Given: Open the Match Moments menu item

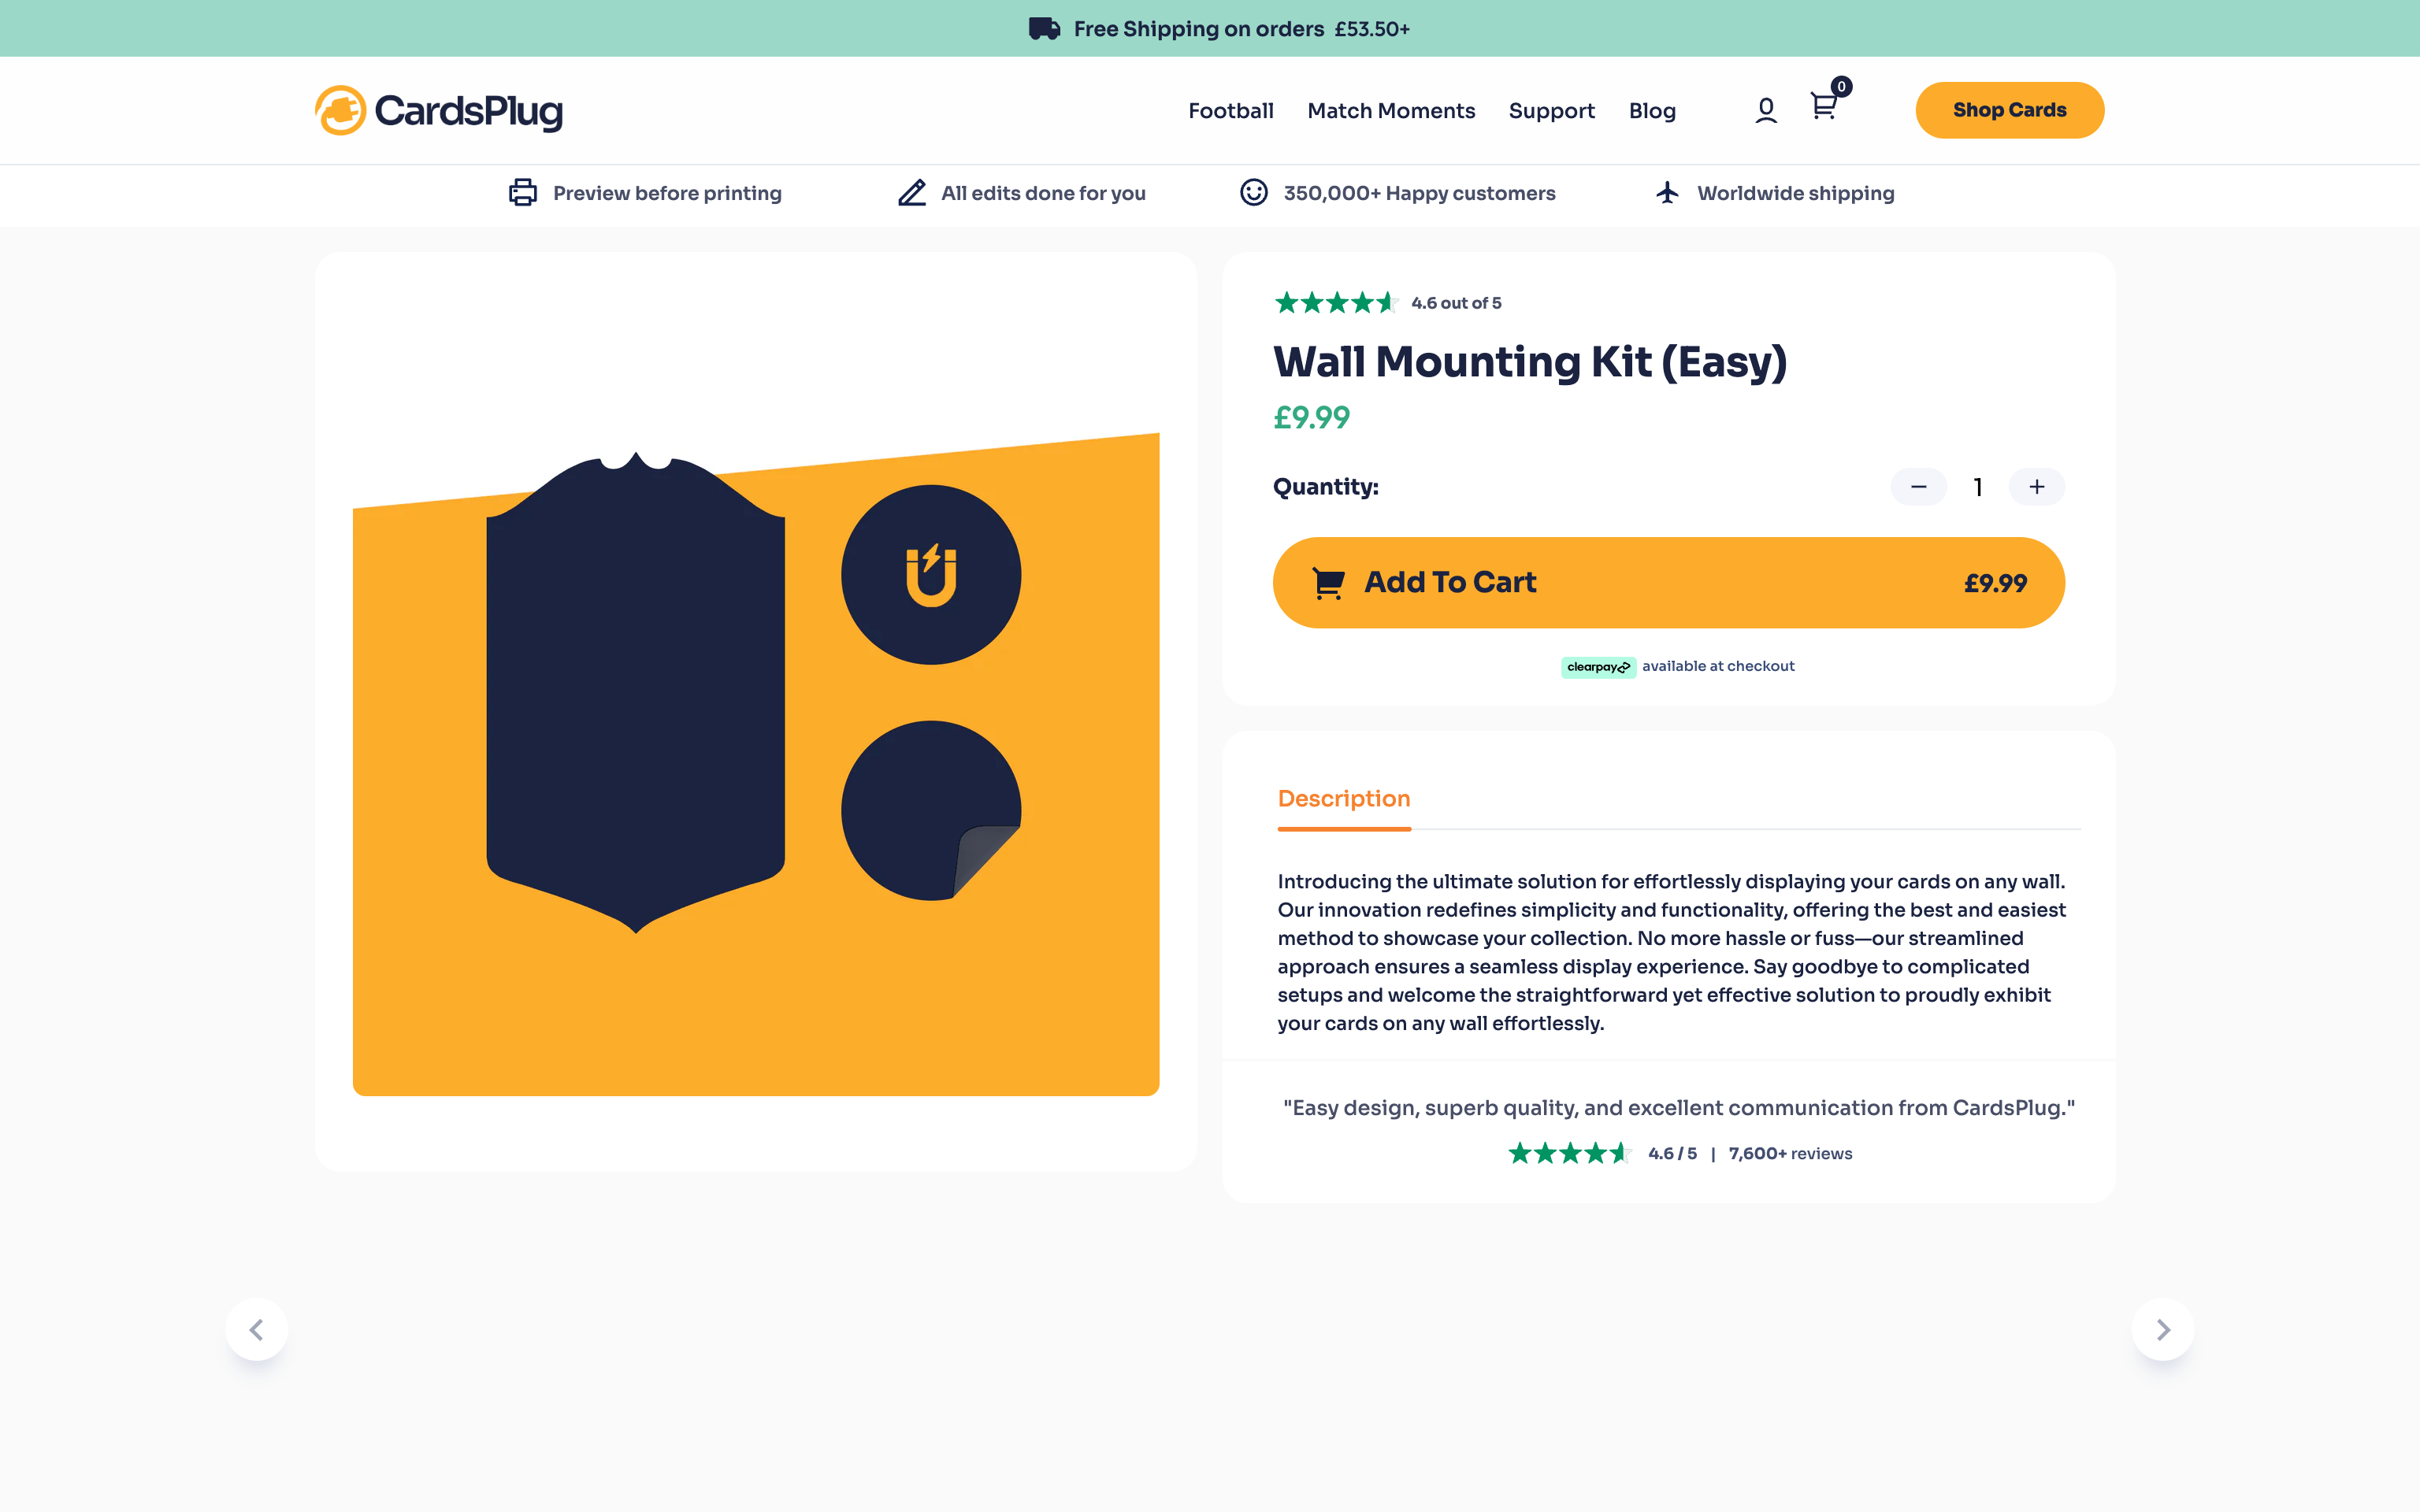Looking at the screenshot, I should tap(1391, 110).
